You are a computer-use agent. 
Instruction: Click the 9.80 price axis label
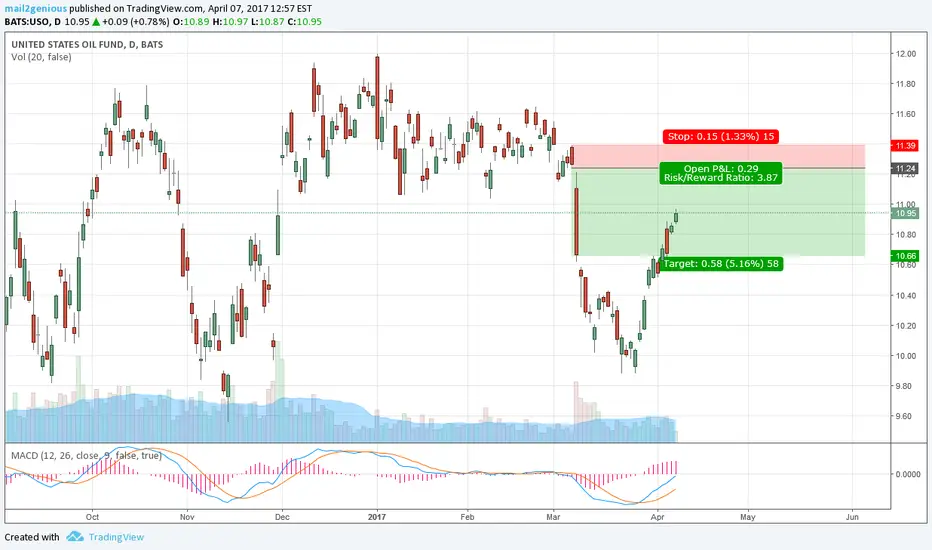(x=904, y=386)
